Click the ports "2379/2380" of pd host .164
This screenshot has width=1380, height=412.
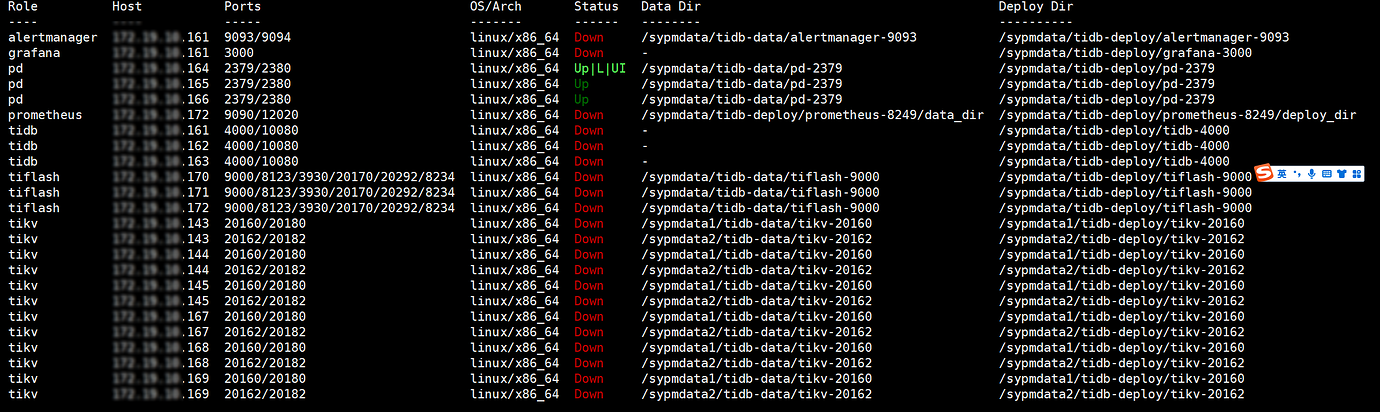pos(258,68)
